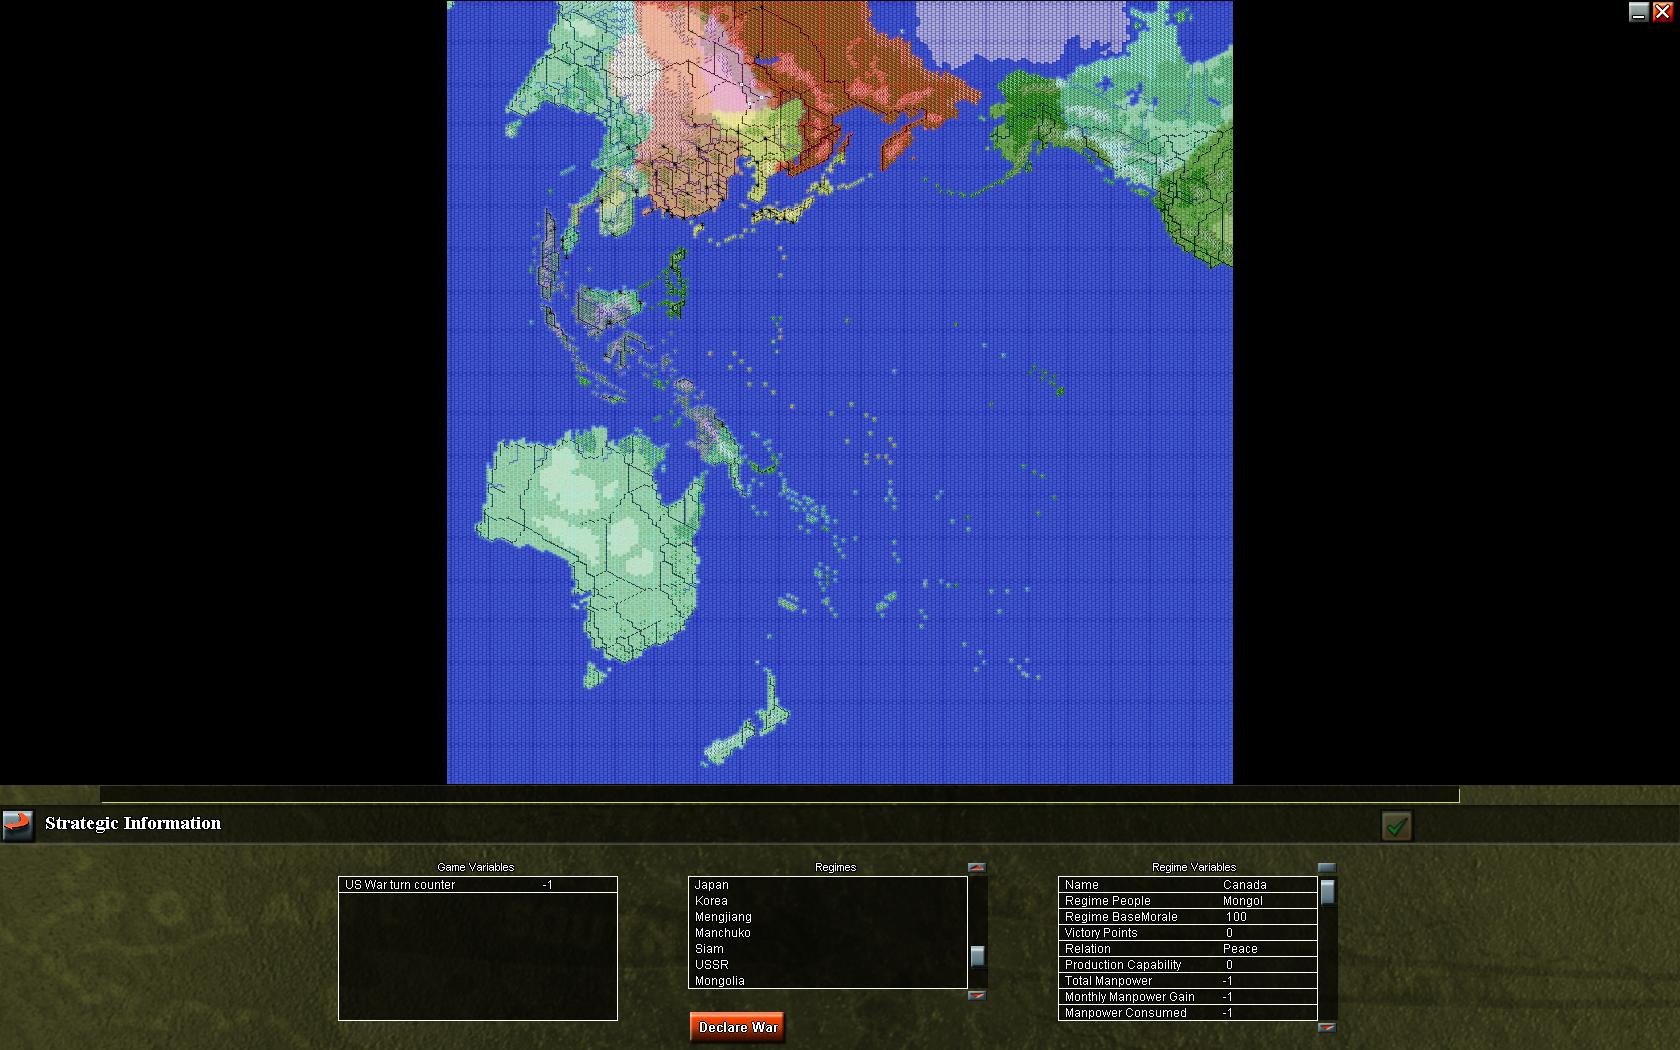Click the Relation row showing Peace
Image resolution: width=1680 pixels, height=1050 pixels.
[1188, 949]
